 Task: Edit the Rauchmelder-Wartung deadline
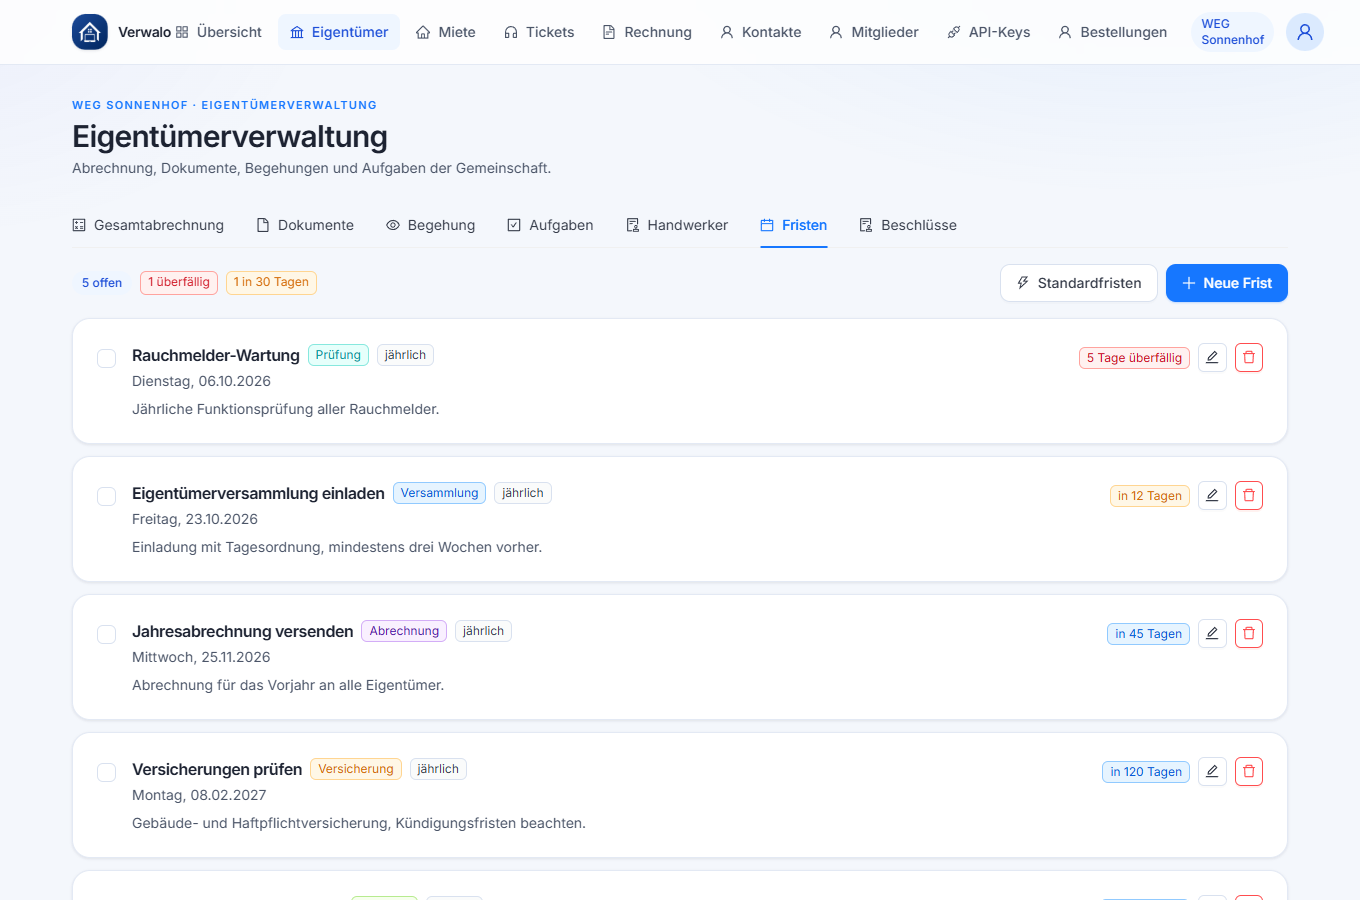(x=1212, y=358)
